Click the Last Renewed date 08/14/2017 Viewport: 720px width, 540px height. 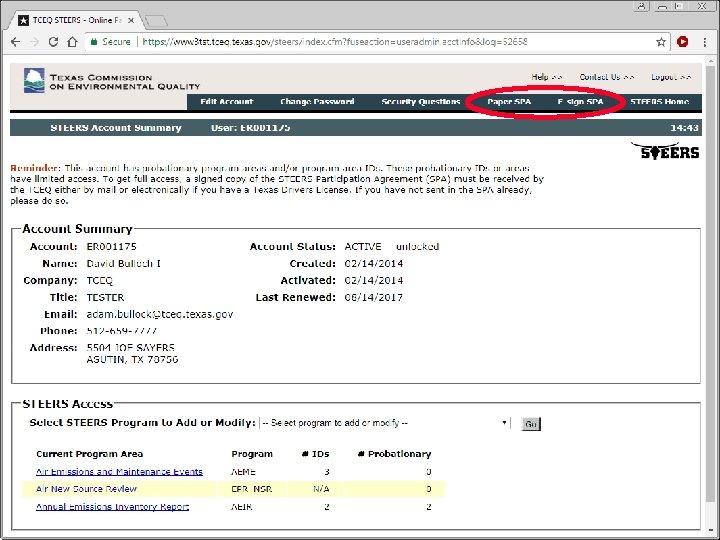374,298
